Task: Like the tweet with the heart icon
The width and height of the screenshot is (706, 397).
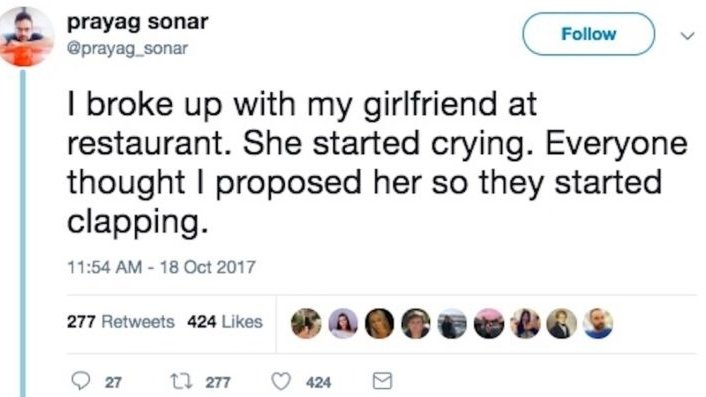Action: (x=281, y=382)
